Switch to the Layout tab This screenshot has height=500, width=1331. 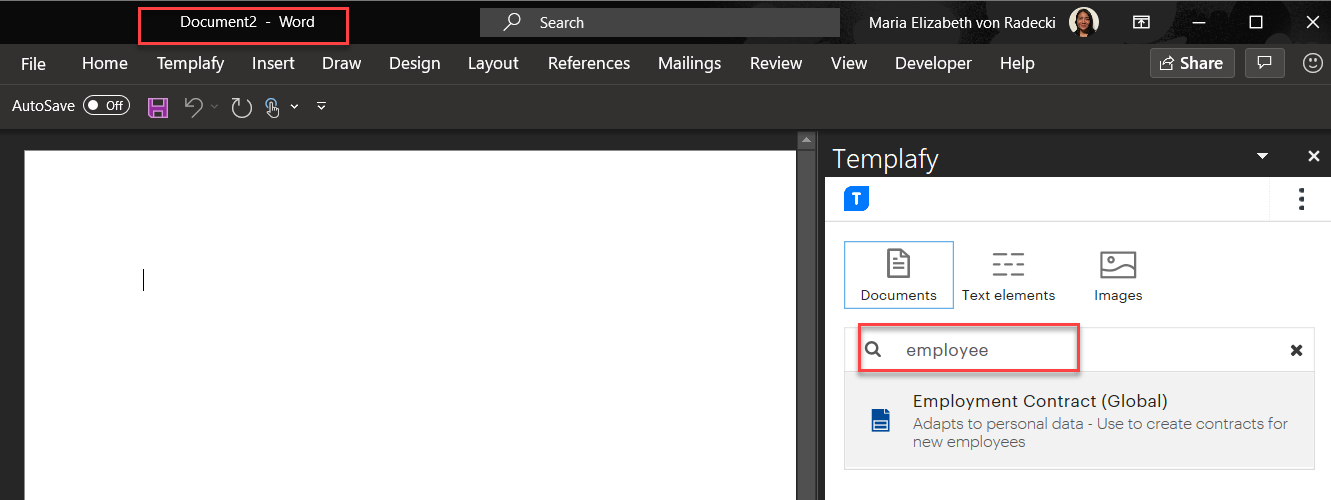point(493,63)
